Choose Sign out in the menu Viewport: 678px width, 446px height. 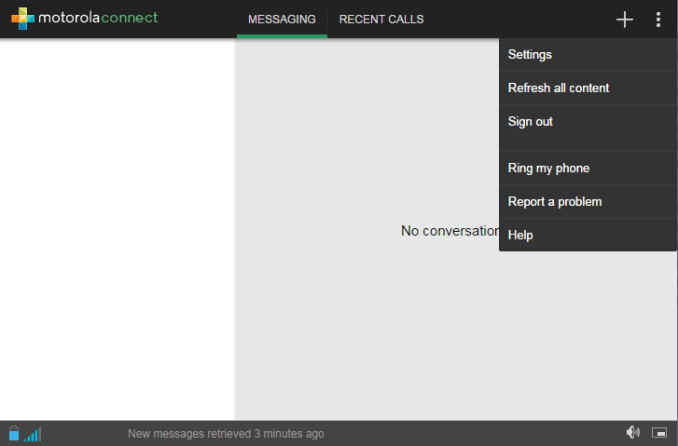tap(588, 128)
